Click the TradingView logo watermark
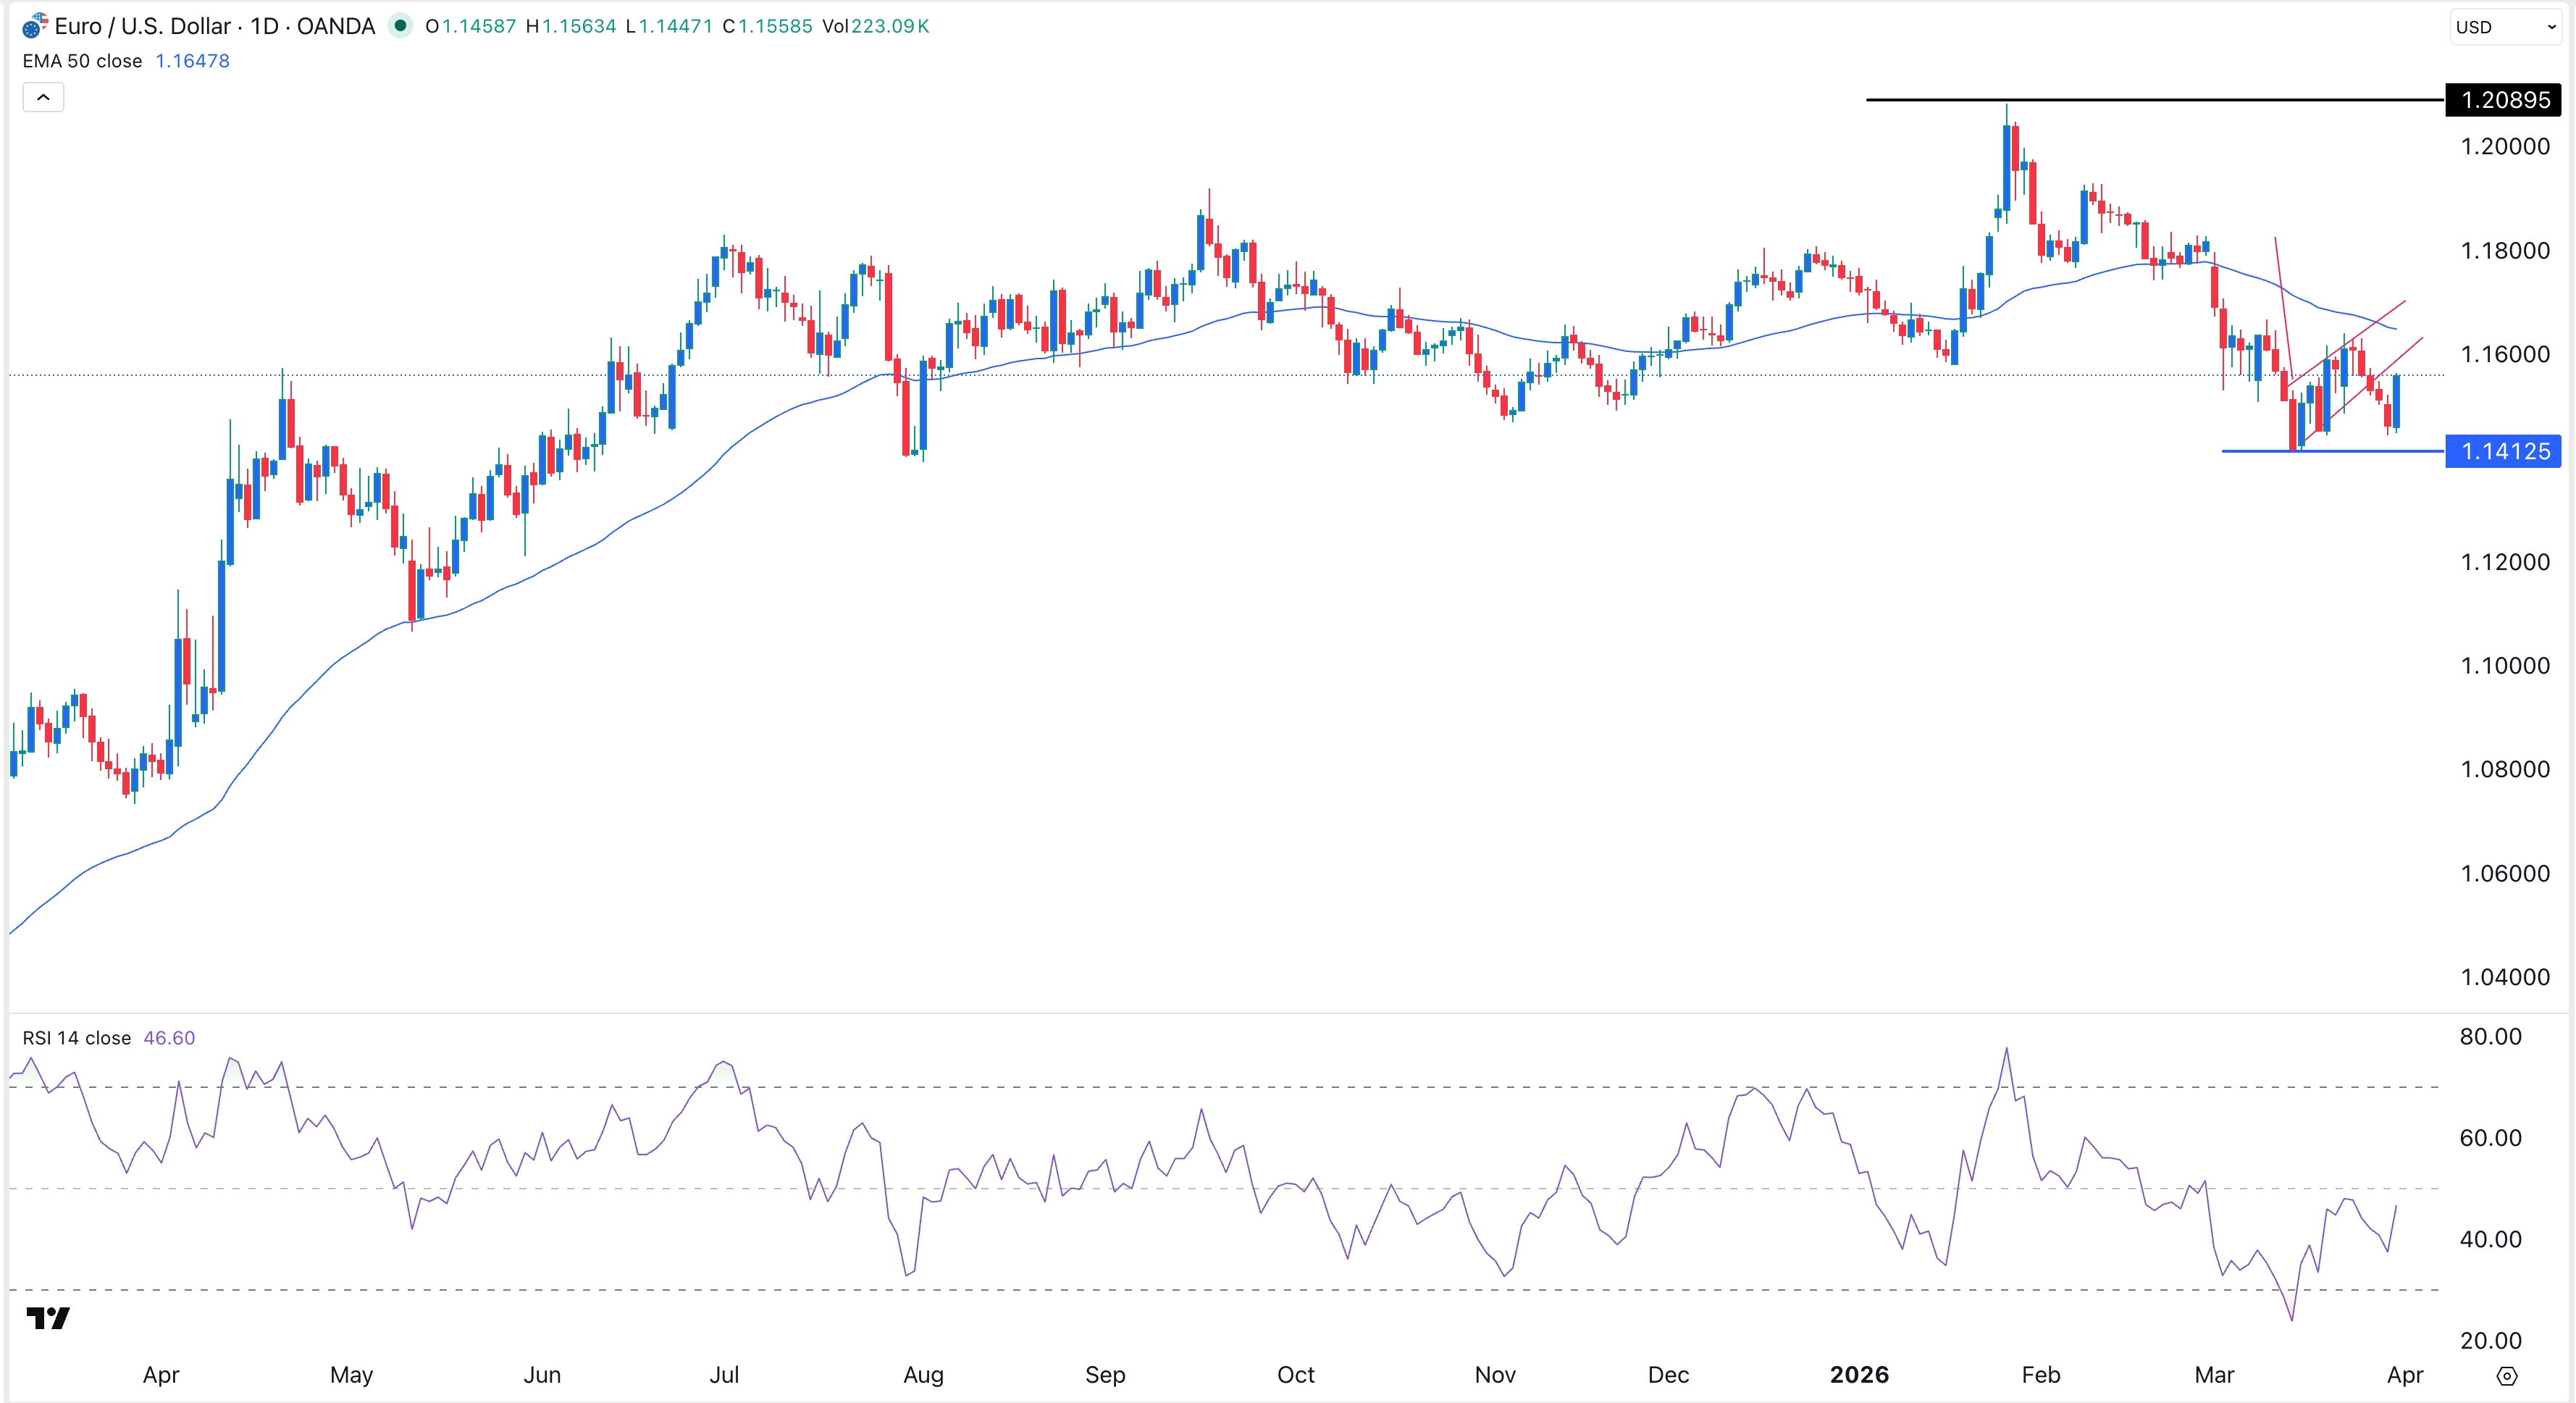 [46, 1318]
